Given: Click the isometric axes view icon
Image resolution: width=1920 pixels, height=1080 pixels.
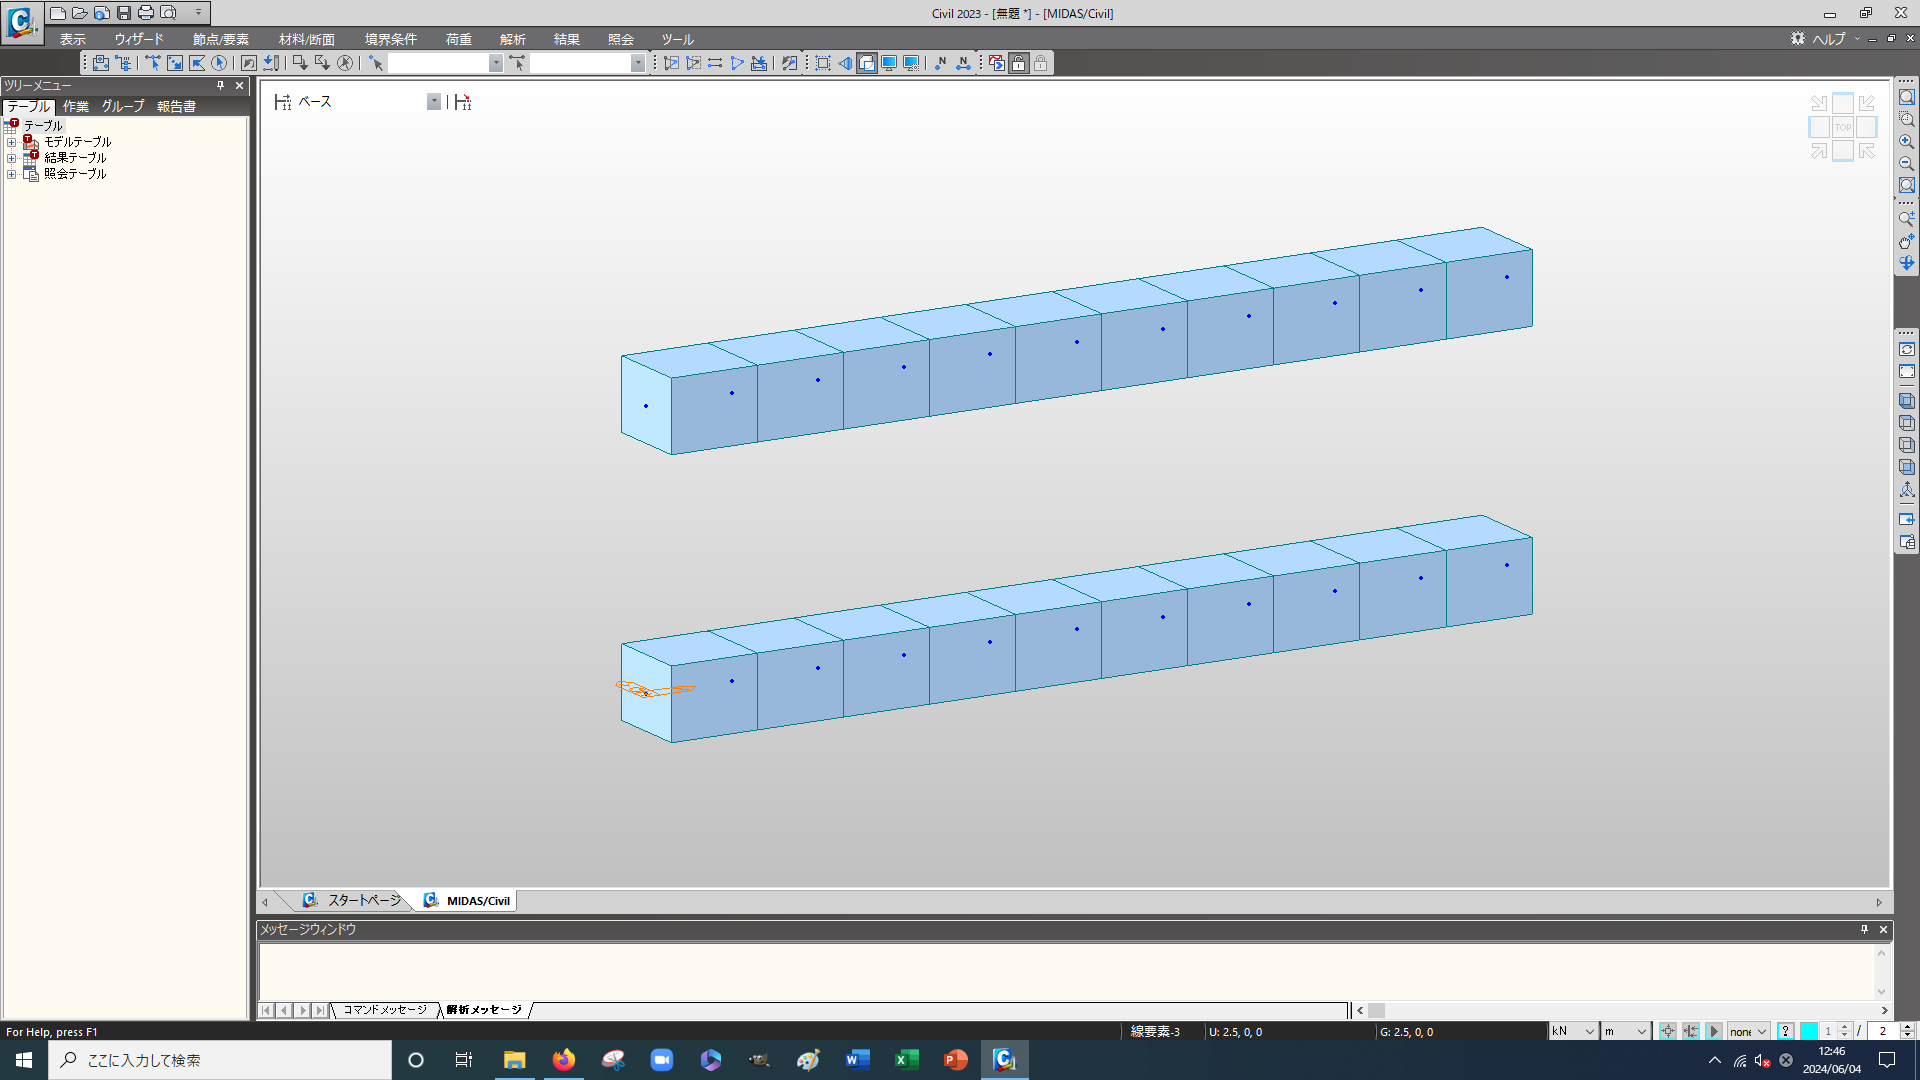Looking at the screenshot, I should 1907,489.
